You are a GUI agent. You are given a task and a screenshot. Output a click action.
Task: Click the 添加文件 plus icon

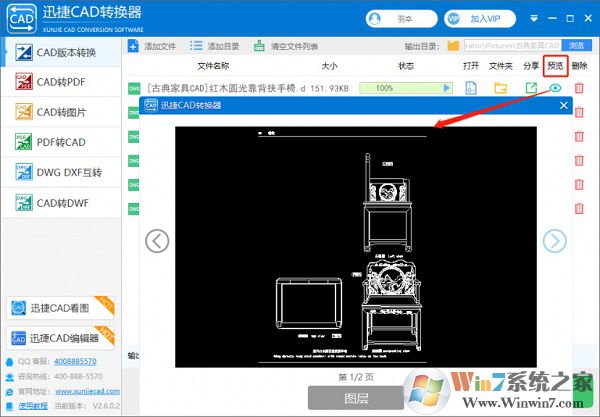pyautogui.click(x=133, y=46)
